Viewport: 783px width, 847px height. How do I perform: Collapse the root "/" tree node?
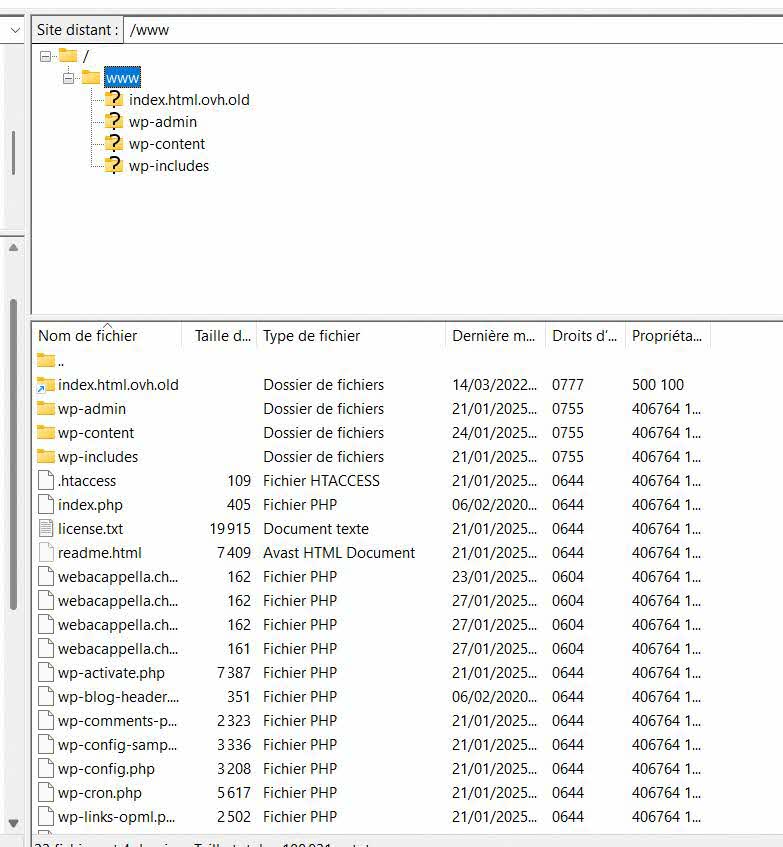click(x=46, y=56)
